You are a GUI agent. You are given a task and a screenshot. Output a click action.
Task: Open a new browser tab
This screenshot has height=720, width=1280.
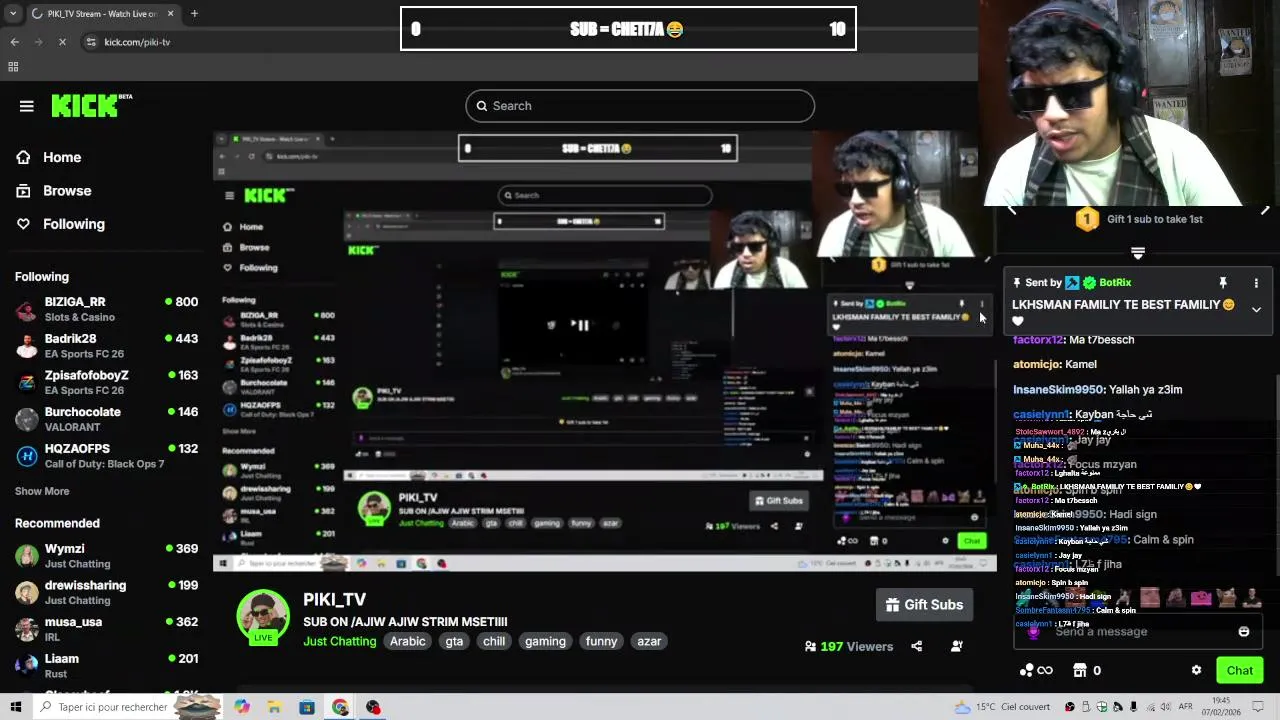(194, 14)
